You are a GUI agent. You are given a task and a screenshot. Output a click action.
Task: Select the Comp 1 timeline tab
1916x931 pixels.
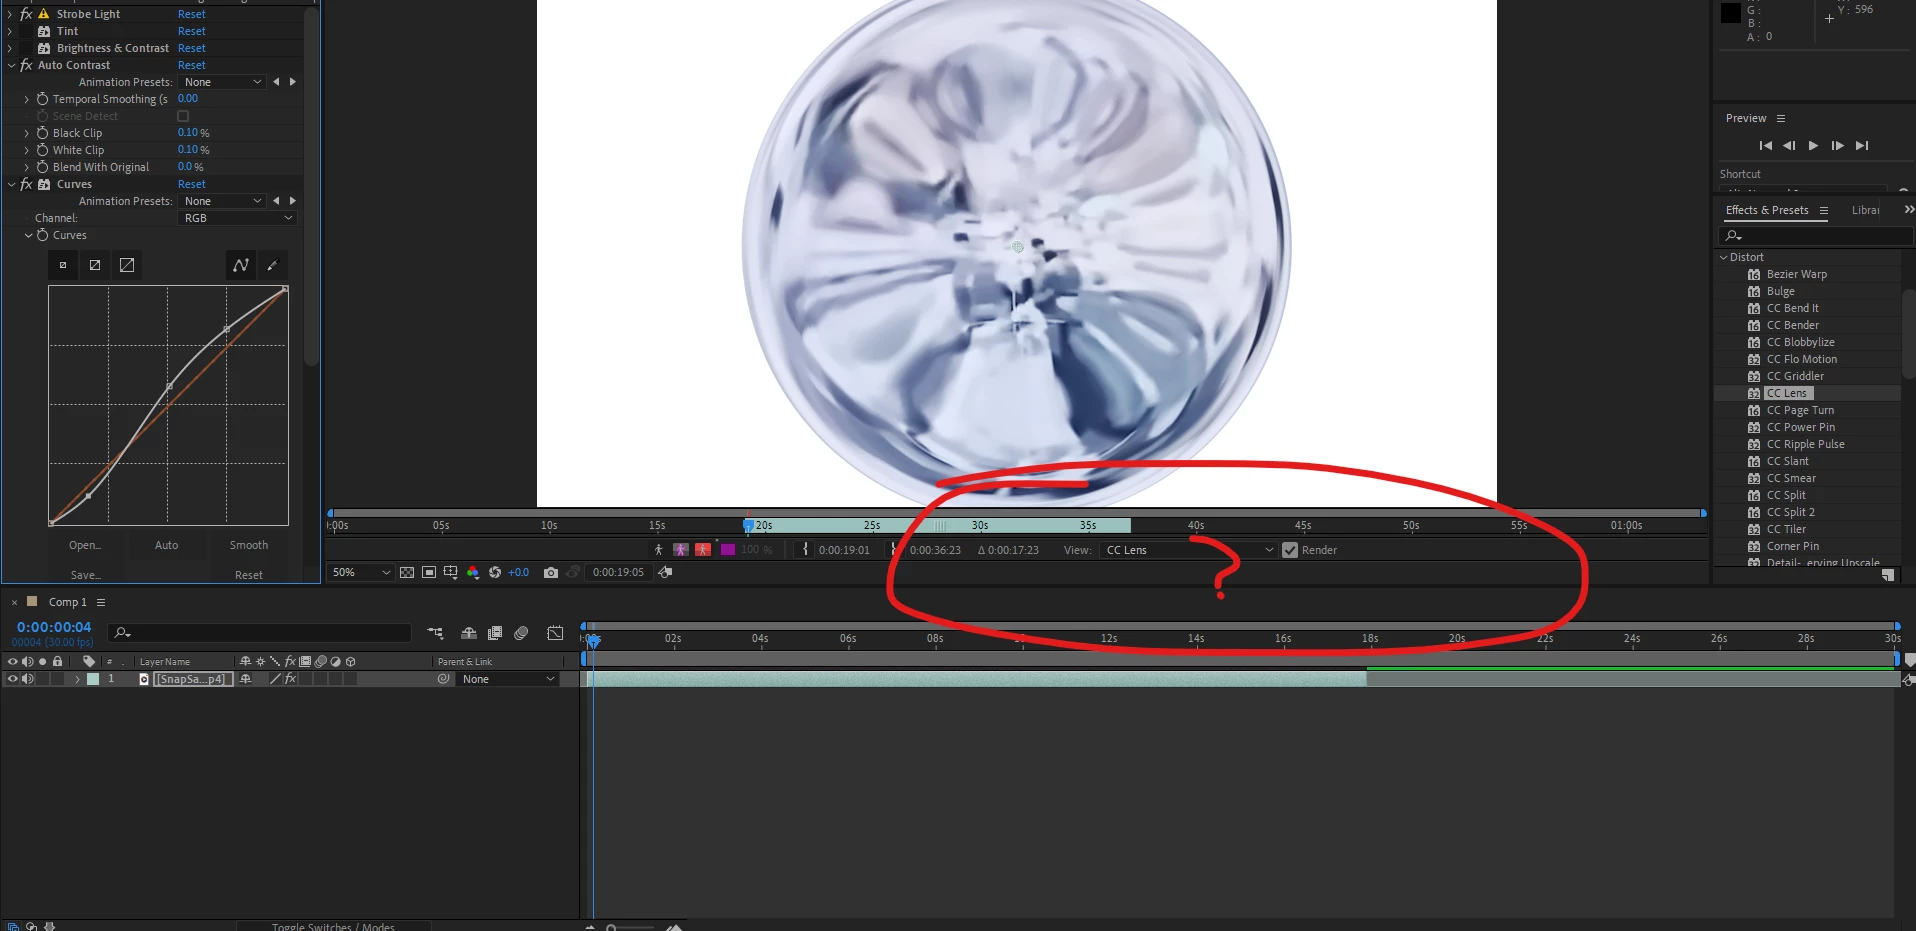[x=68, y=602]
